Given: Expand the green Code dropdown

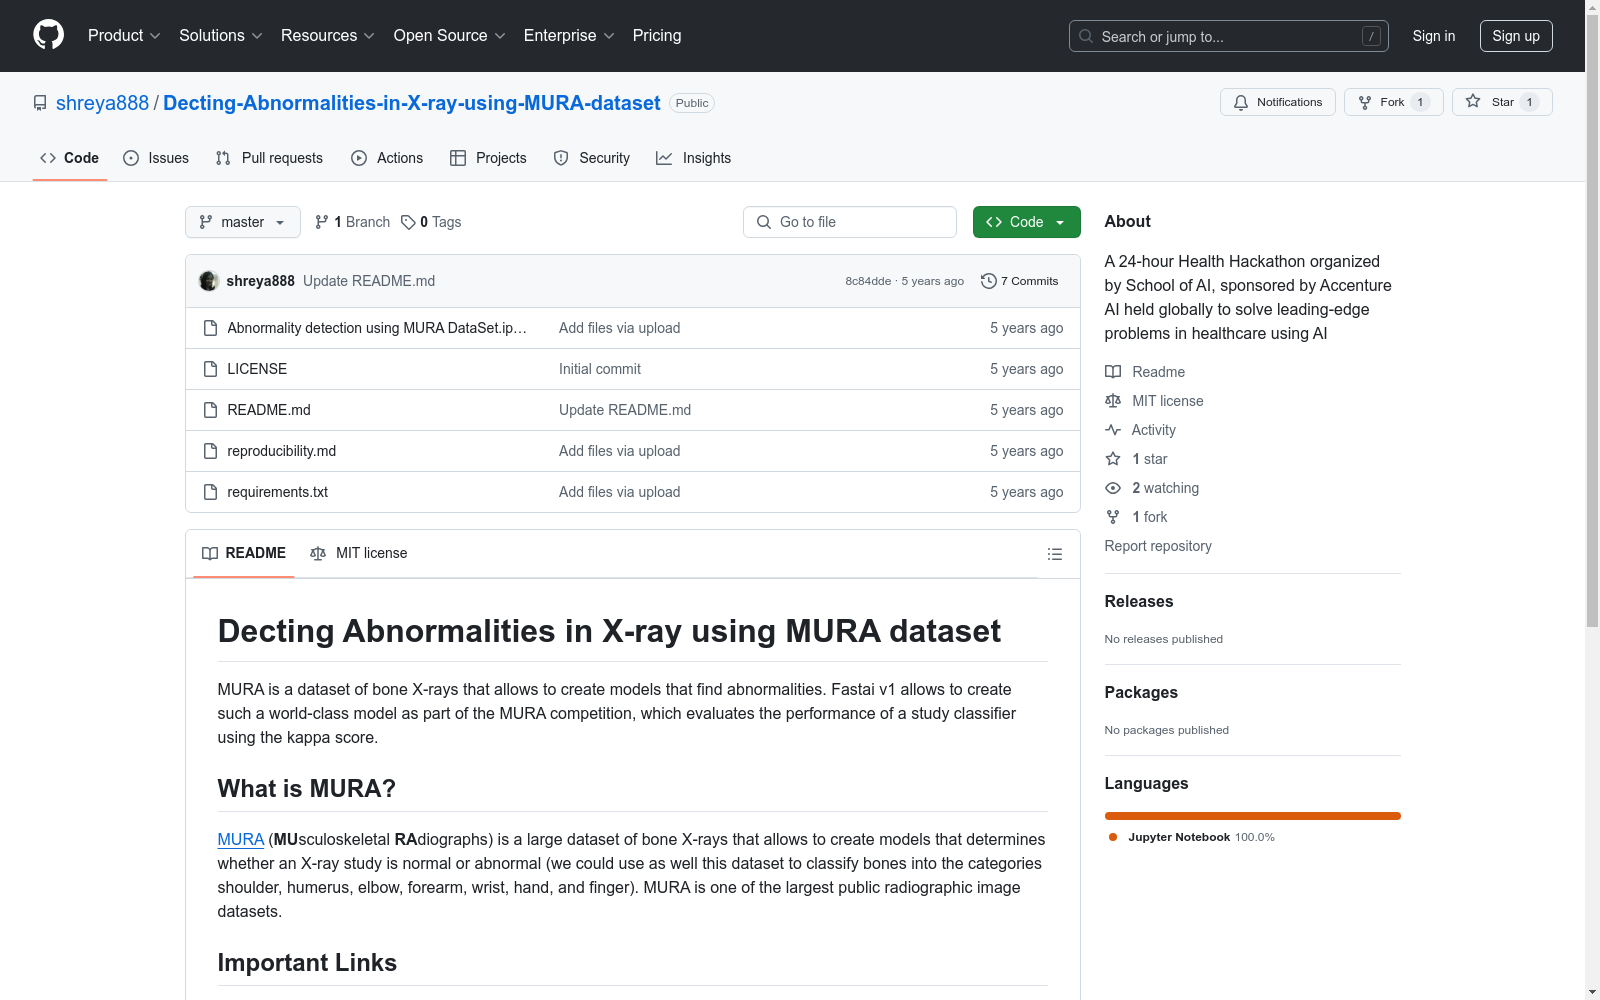Looking at the screenshot, I should 1026,222.
